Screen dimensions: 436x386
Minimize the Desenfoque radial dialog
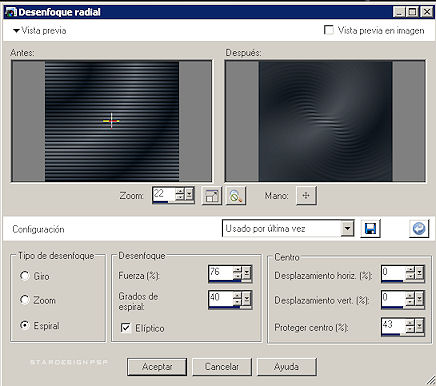pos(399,12)
